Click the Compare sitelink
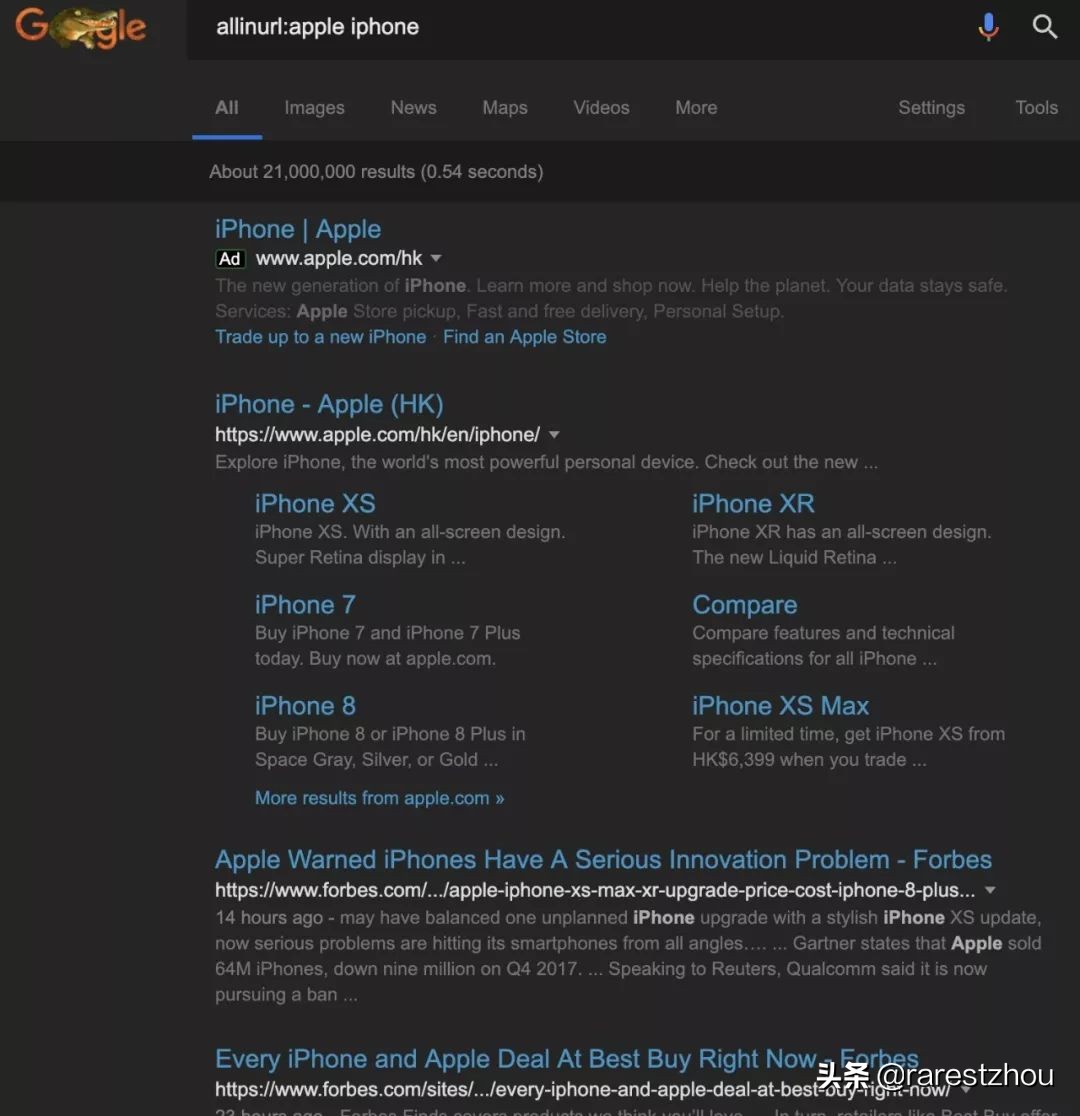The height and width of the screenshot is (1116, 1080). [744, 604]
